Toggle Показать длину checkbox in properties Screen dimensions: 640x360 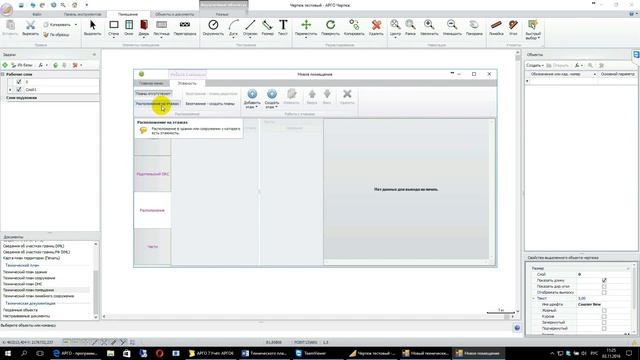click(x=604, y=280)
